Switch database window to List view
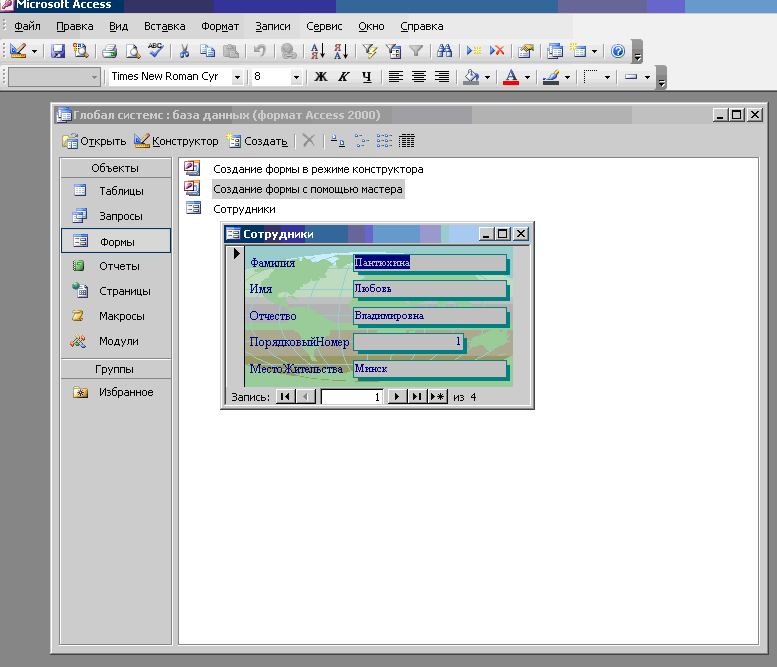 click(384, 141)
